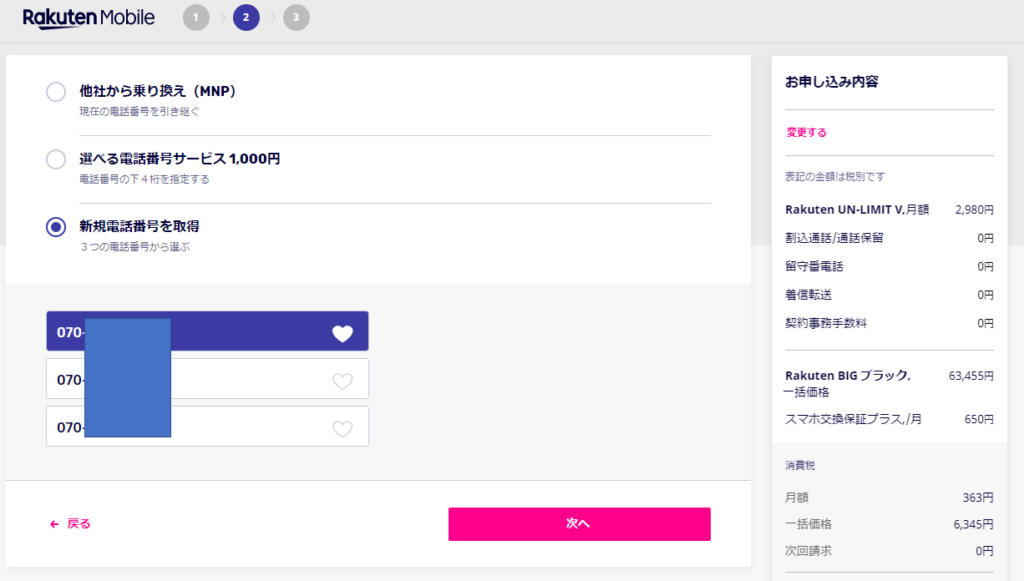The image size is (1024, 581).
Task: Click the filled heart on selected number
Action: tap(342, 334)
